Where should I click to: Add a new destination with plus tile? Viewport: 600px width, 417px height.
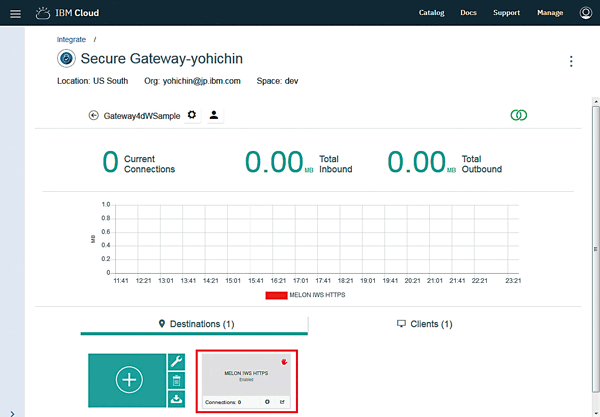tap(127, 380)
